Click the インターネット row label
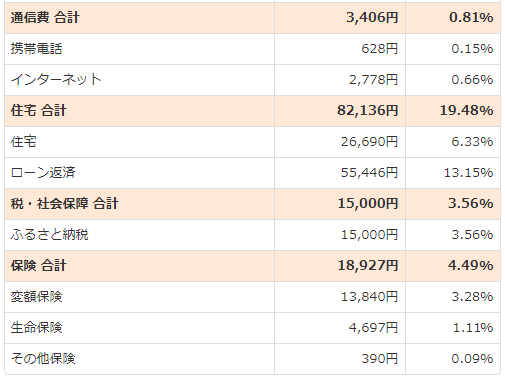This screenshot has height=379, width=505. [x=56, y=80]
